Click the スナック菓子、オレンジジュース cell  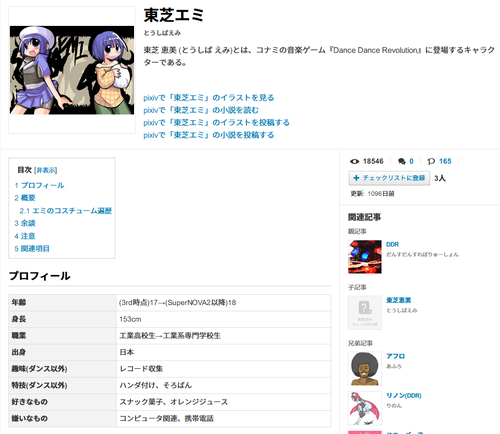point(224,402)
